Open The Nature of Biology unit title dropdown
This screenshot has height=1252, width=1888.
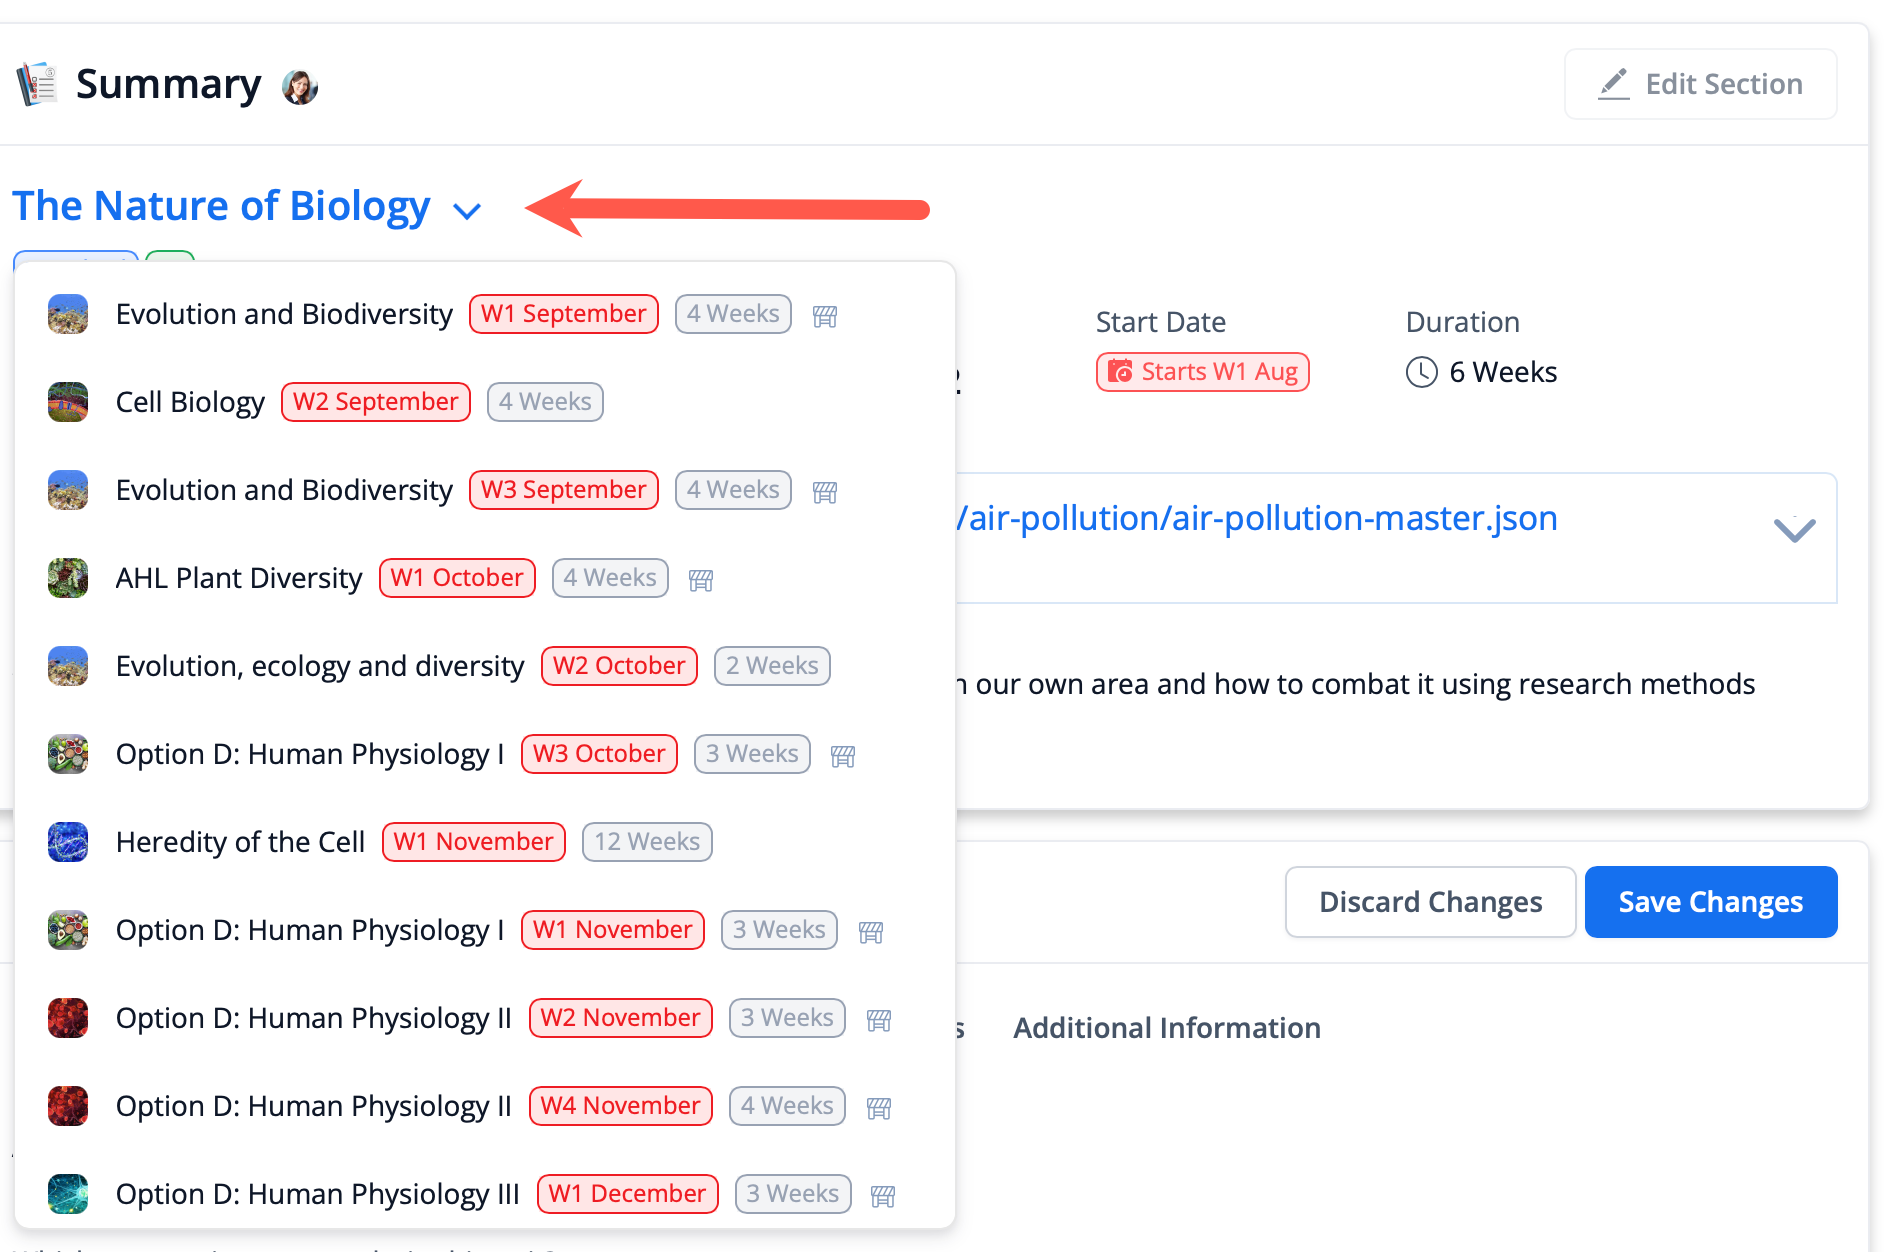click(x=221, y=206)
